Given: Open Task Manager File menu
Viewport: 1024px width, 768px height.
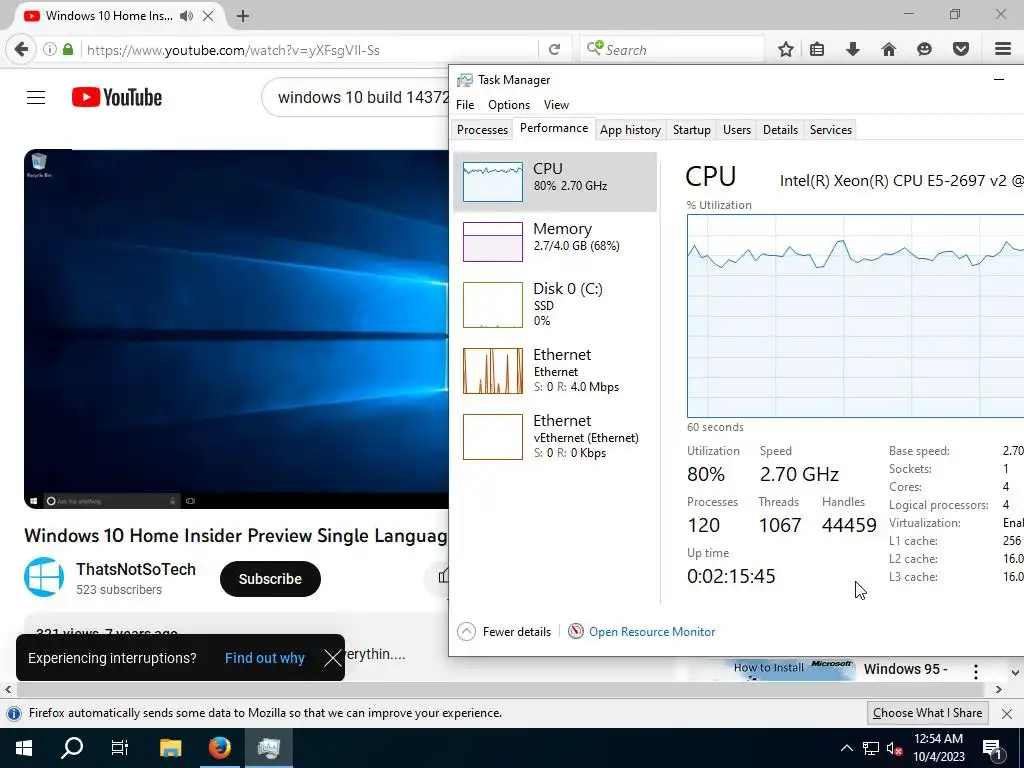Looking at the screenshot, I should point(465,104).
